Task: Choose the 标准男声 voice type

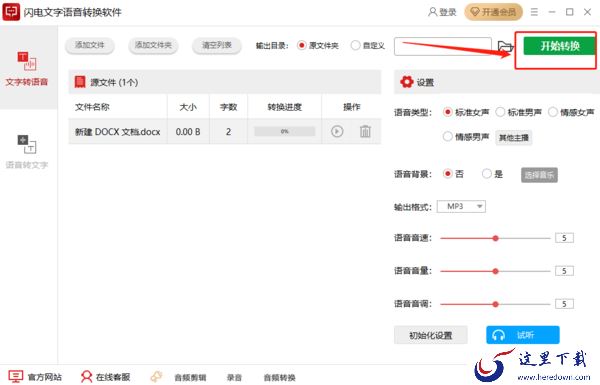Action: (500, 112)
